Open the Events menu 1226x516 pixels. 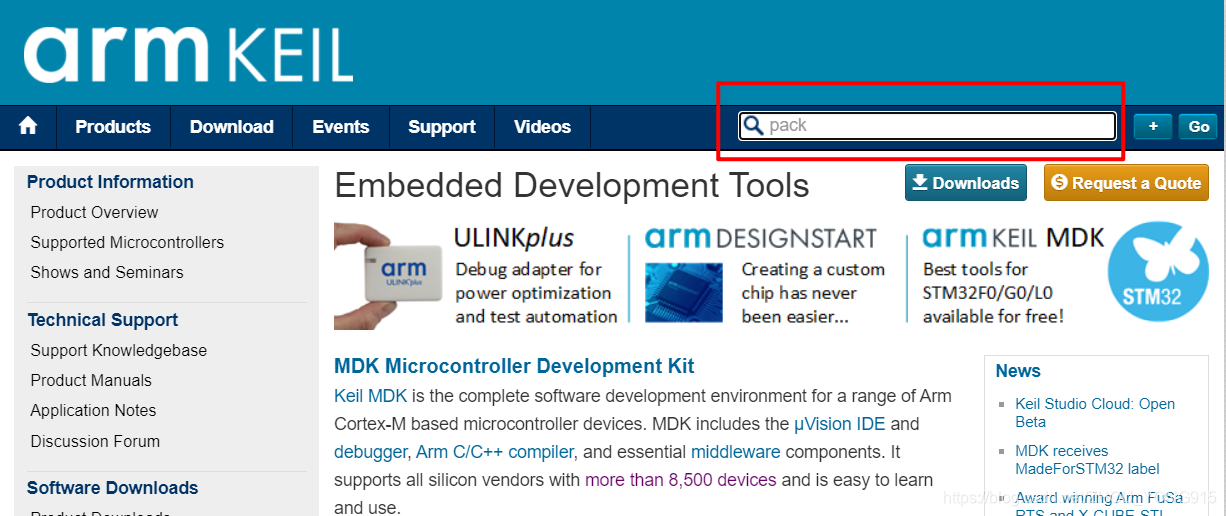click(x=341, y=127)
